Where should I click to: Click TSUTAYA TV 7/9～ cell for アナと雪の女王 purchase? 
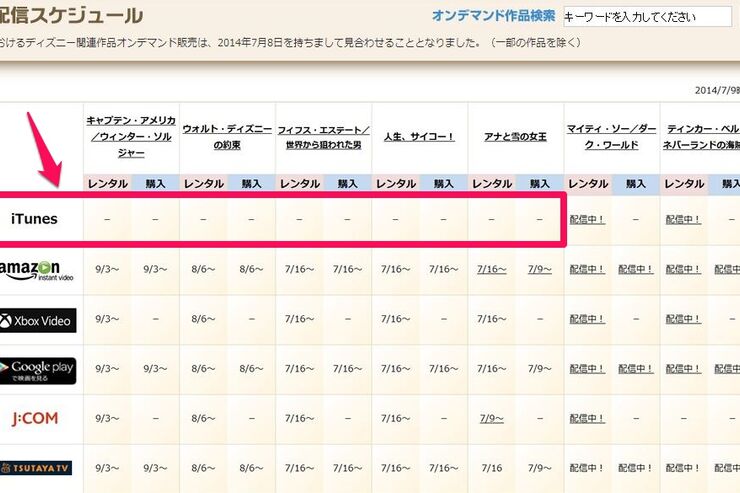[539, 468]
